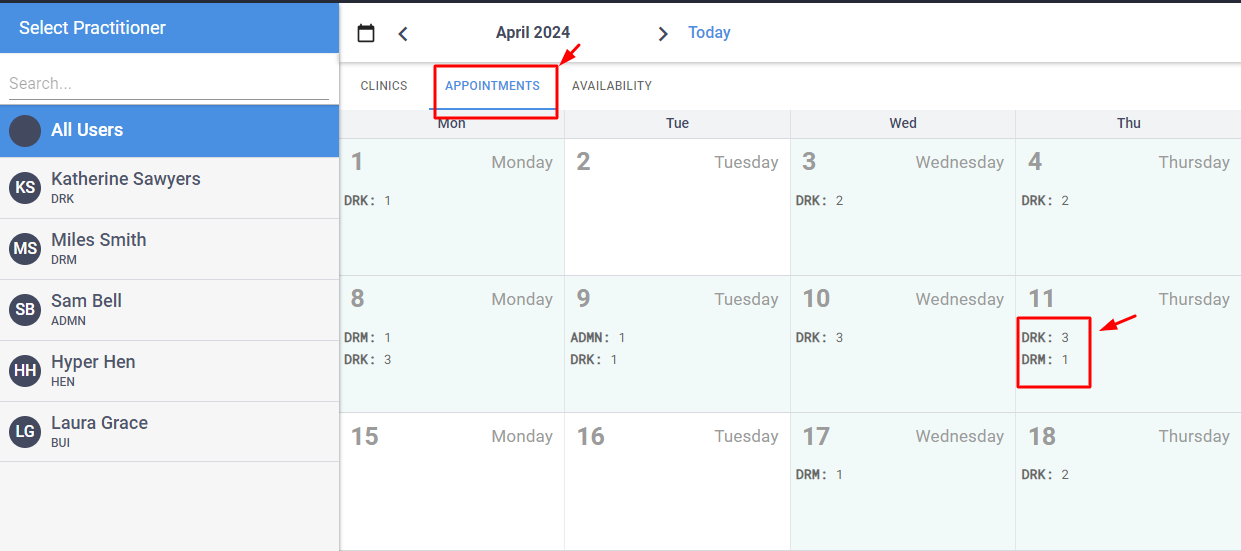Select the Appointments tab
Viewport: 1241px width, 551px height.
(x=492, y=86)
